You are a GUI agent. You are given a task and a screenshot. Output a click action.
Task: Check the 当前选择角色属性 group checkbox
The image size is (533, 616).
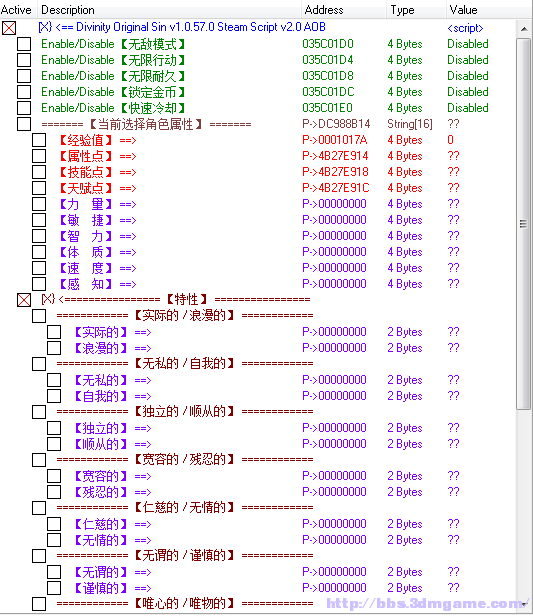pyautogui.click(x=24, y=124)
